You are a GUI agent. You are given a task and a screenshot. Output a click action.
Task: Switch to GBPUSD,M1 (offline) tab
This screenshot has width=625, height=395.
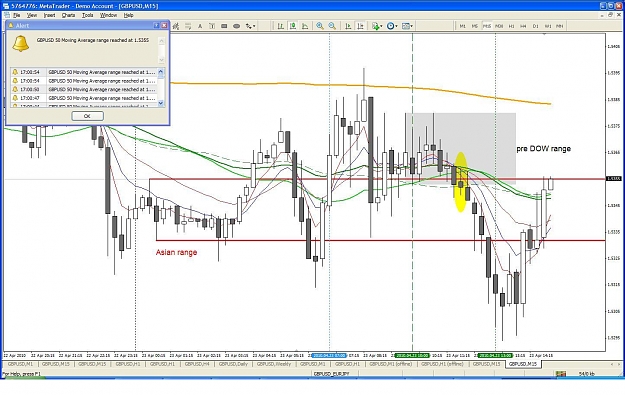pos(390,364)
